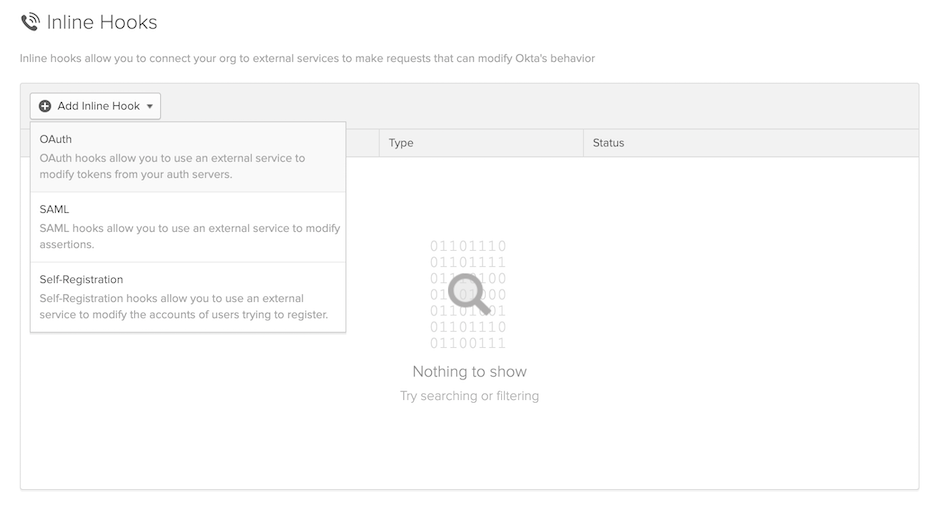Click the plus icon on Add Inline Hook
942x517 pixels.
pyautogui.click(x=45, y=106)
